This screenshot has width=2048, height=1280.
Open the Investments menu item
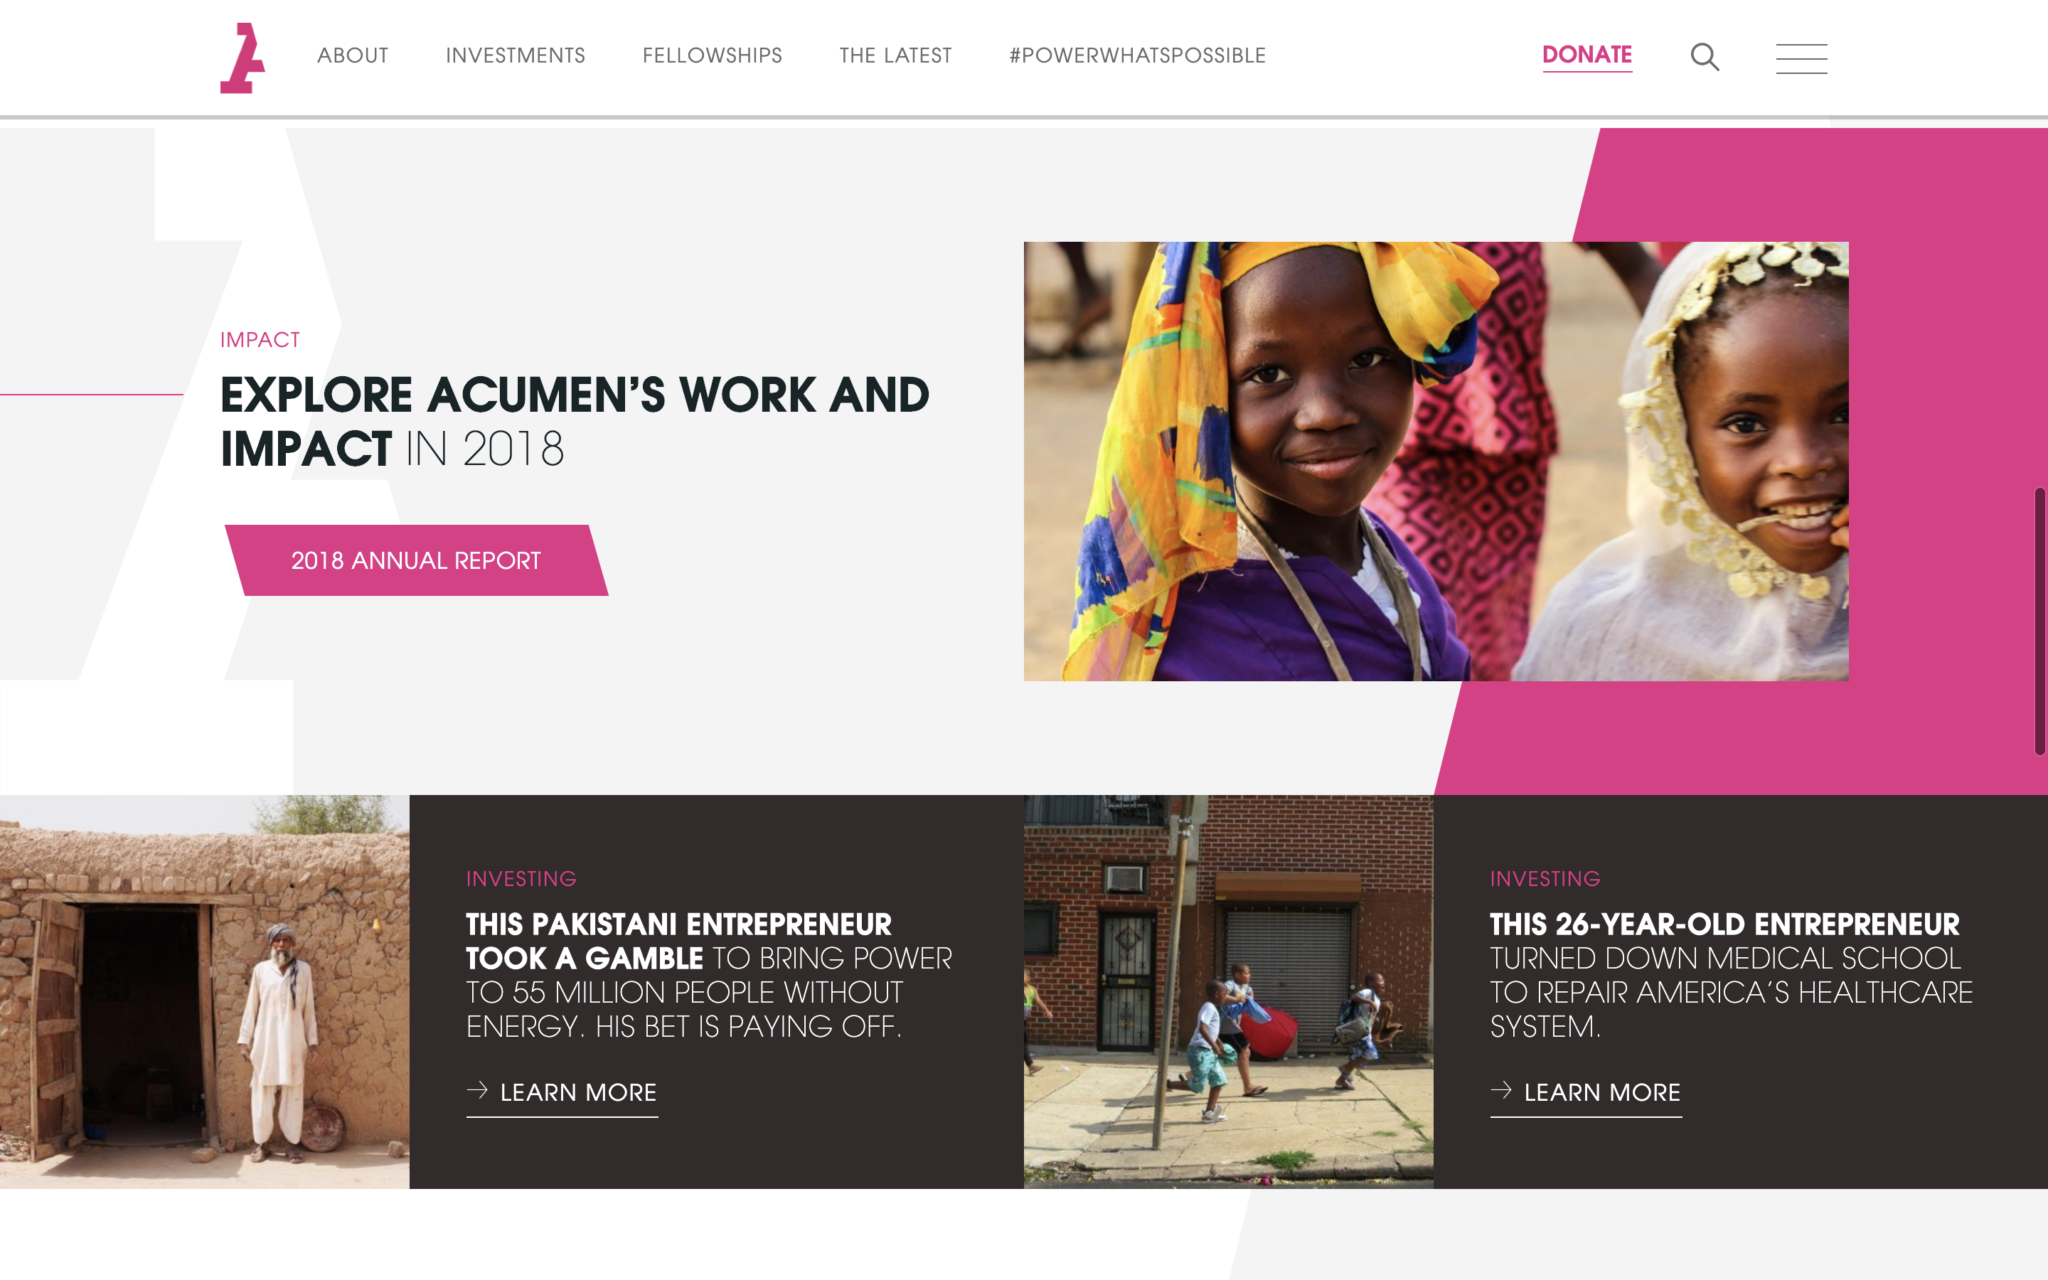pyautogui.click(x=516, y=56)
